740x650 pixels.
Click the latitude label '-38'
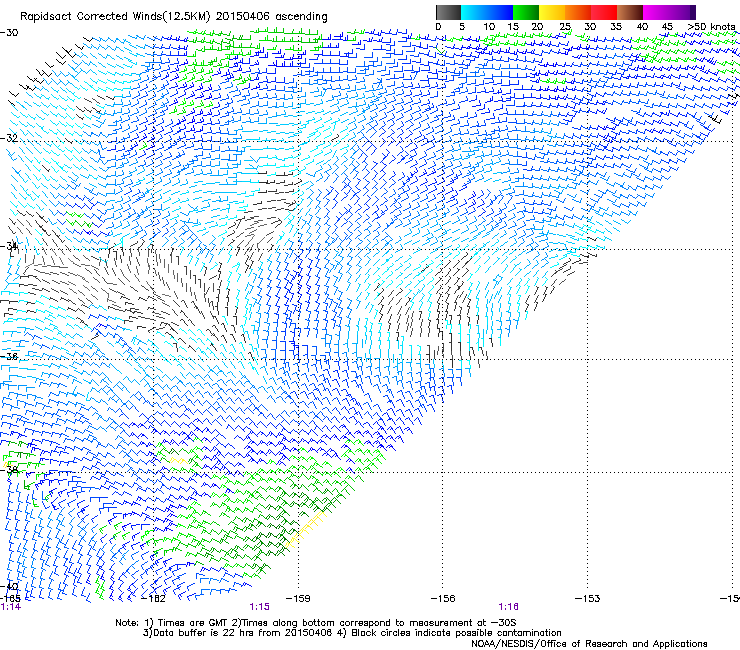pos(9,470)
